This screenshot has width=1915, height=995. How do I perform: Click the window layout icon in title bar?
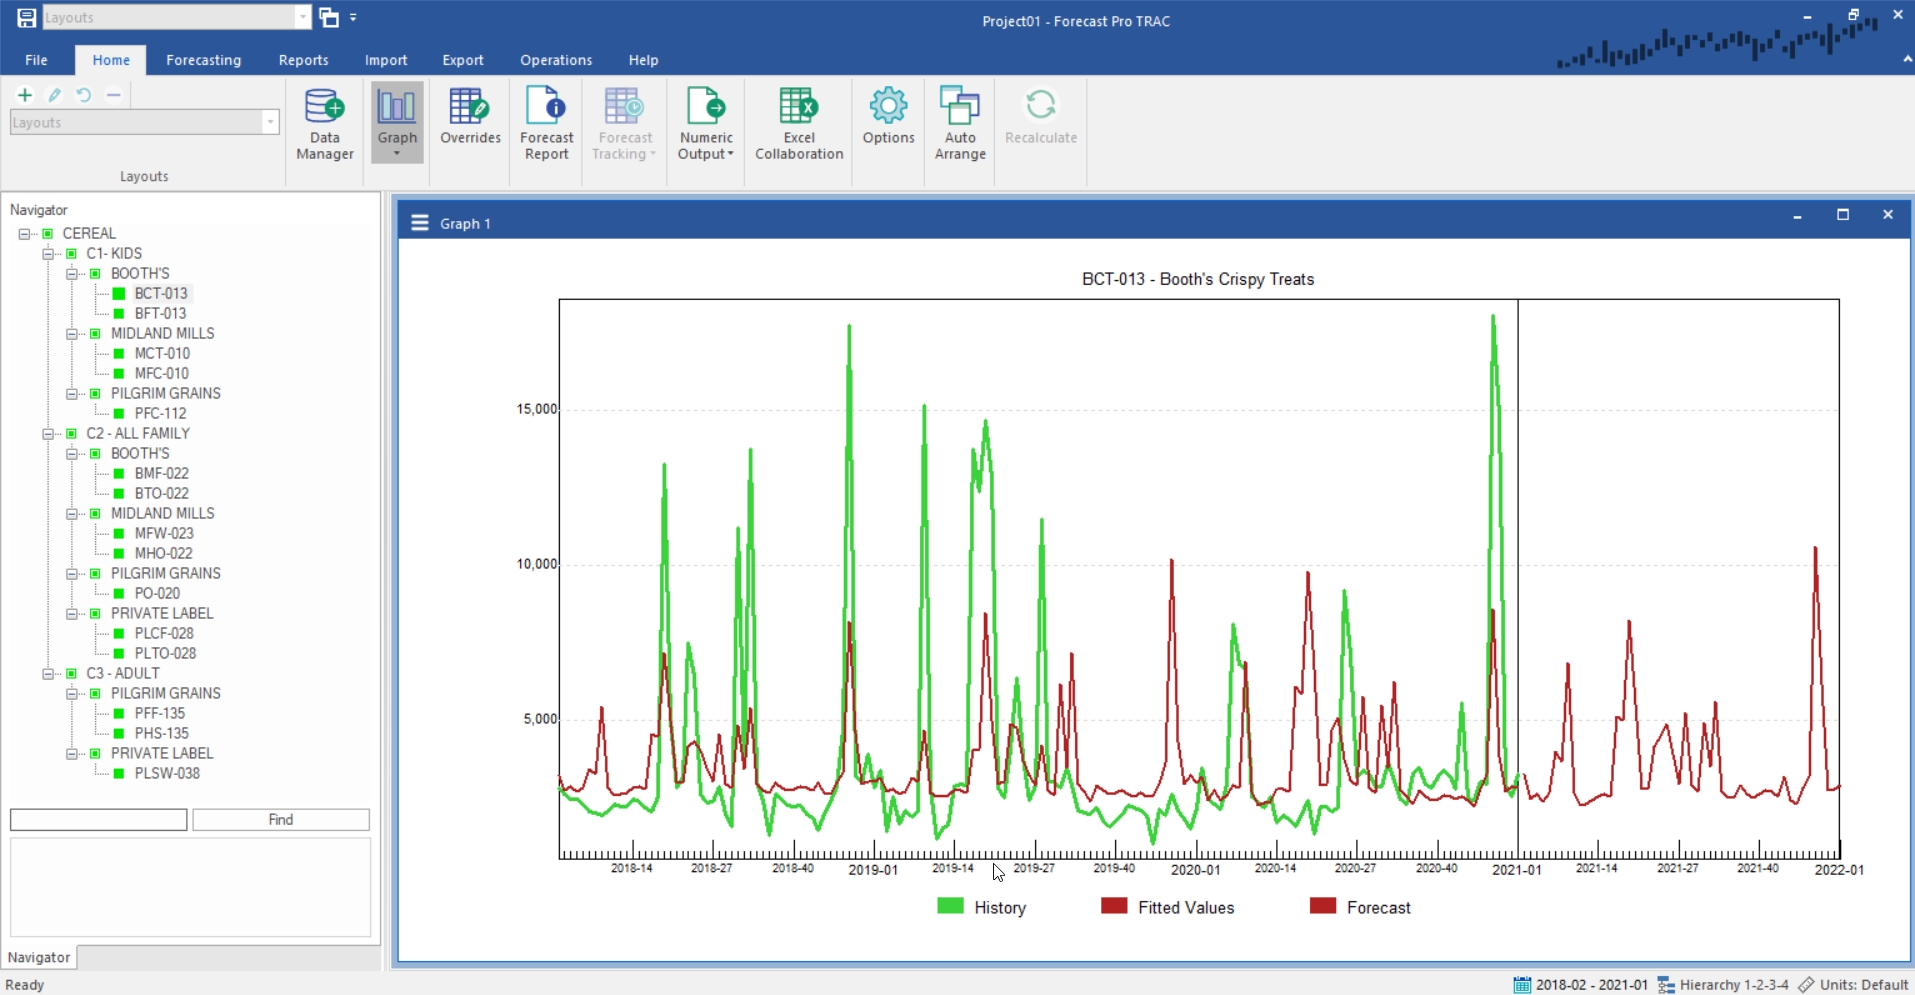(328, 17)
